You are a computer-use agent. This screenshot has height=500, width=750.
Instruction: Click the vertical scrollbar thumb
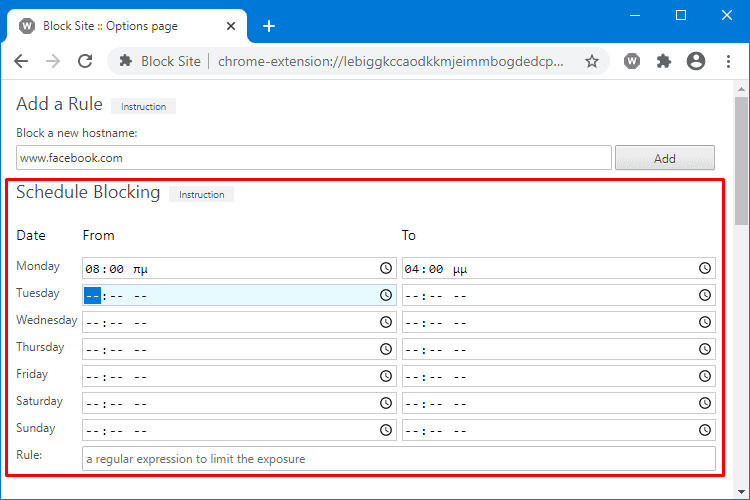(741, 160)
